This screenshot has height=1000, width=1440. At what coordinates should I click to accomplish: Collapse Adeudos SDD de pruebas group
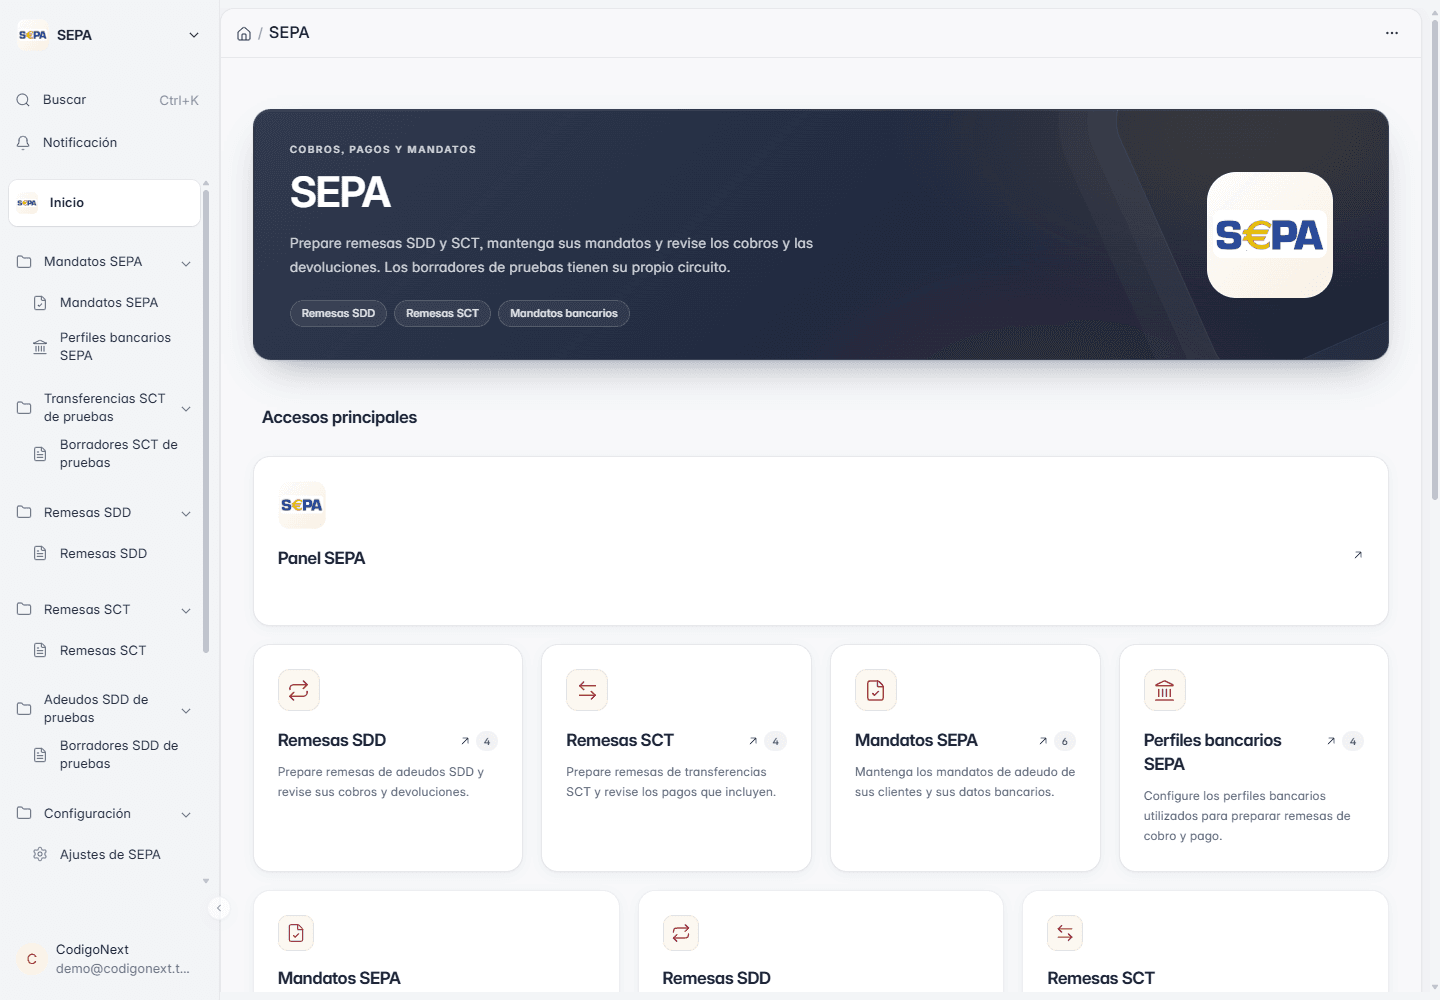tap(186, 711)
